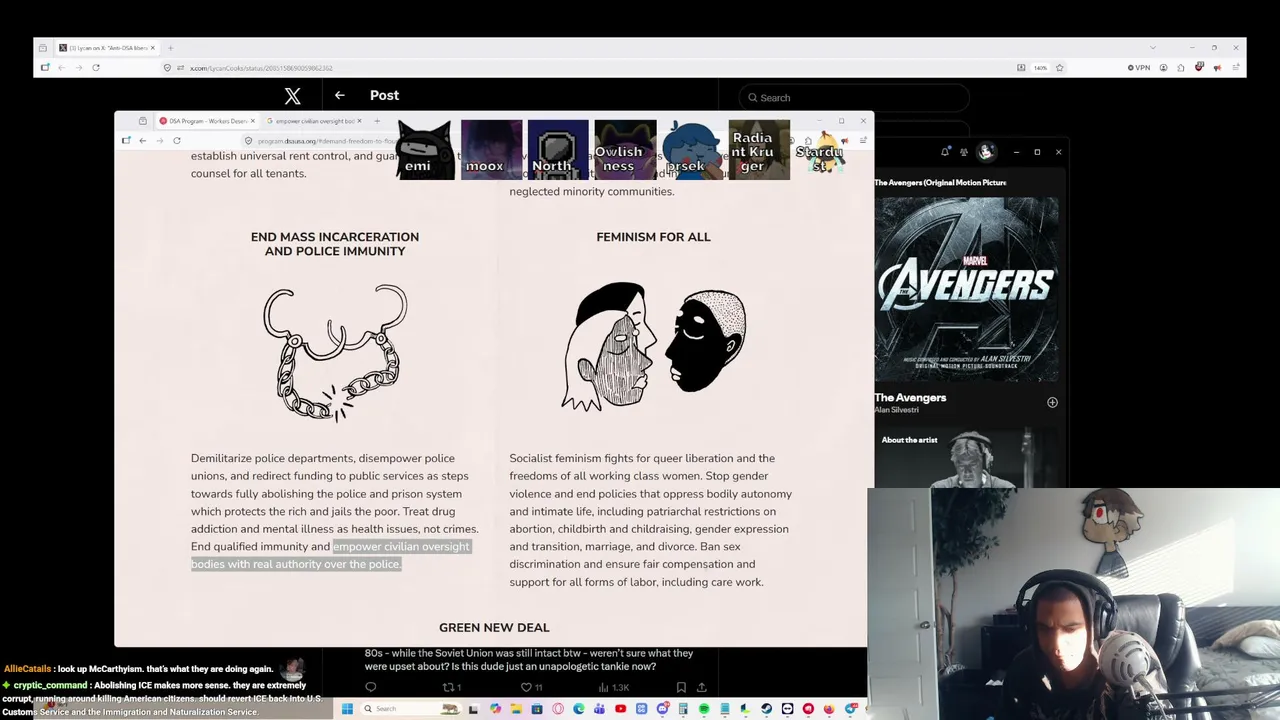Select the 'Owlishness' avatar in overlay

tap(625, 150)
